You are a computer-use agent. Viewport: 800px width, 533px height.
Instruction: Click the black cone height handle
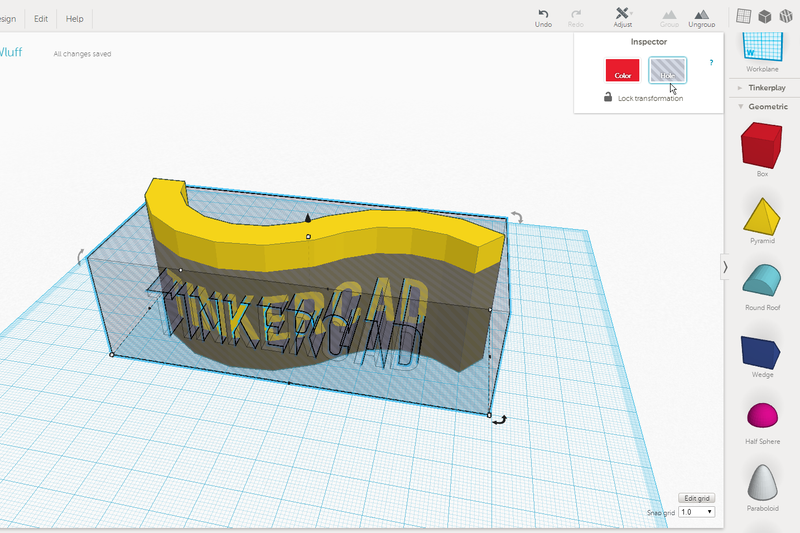tap(308, 218)
